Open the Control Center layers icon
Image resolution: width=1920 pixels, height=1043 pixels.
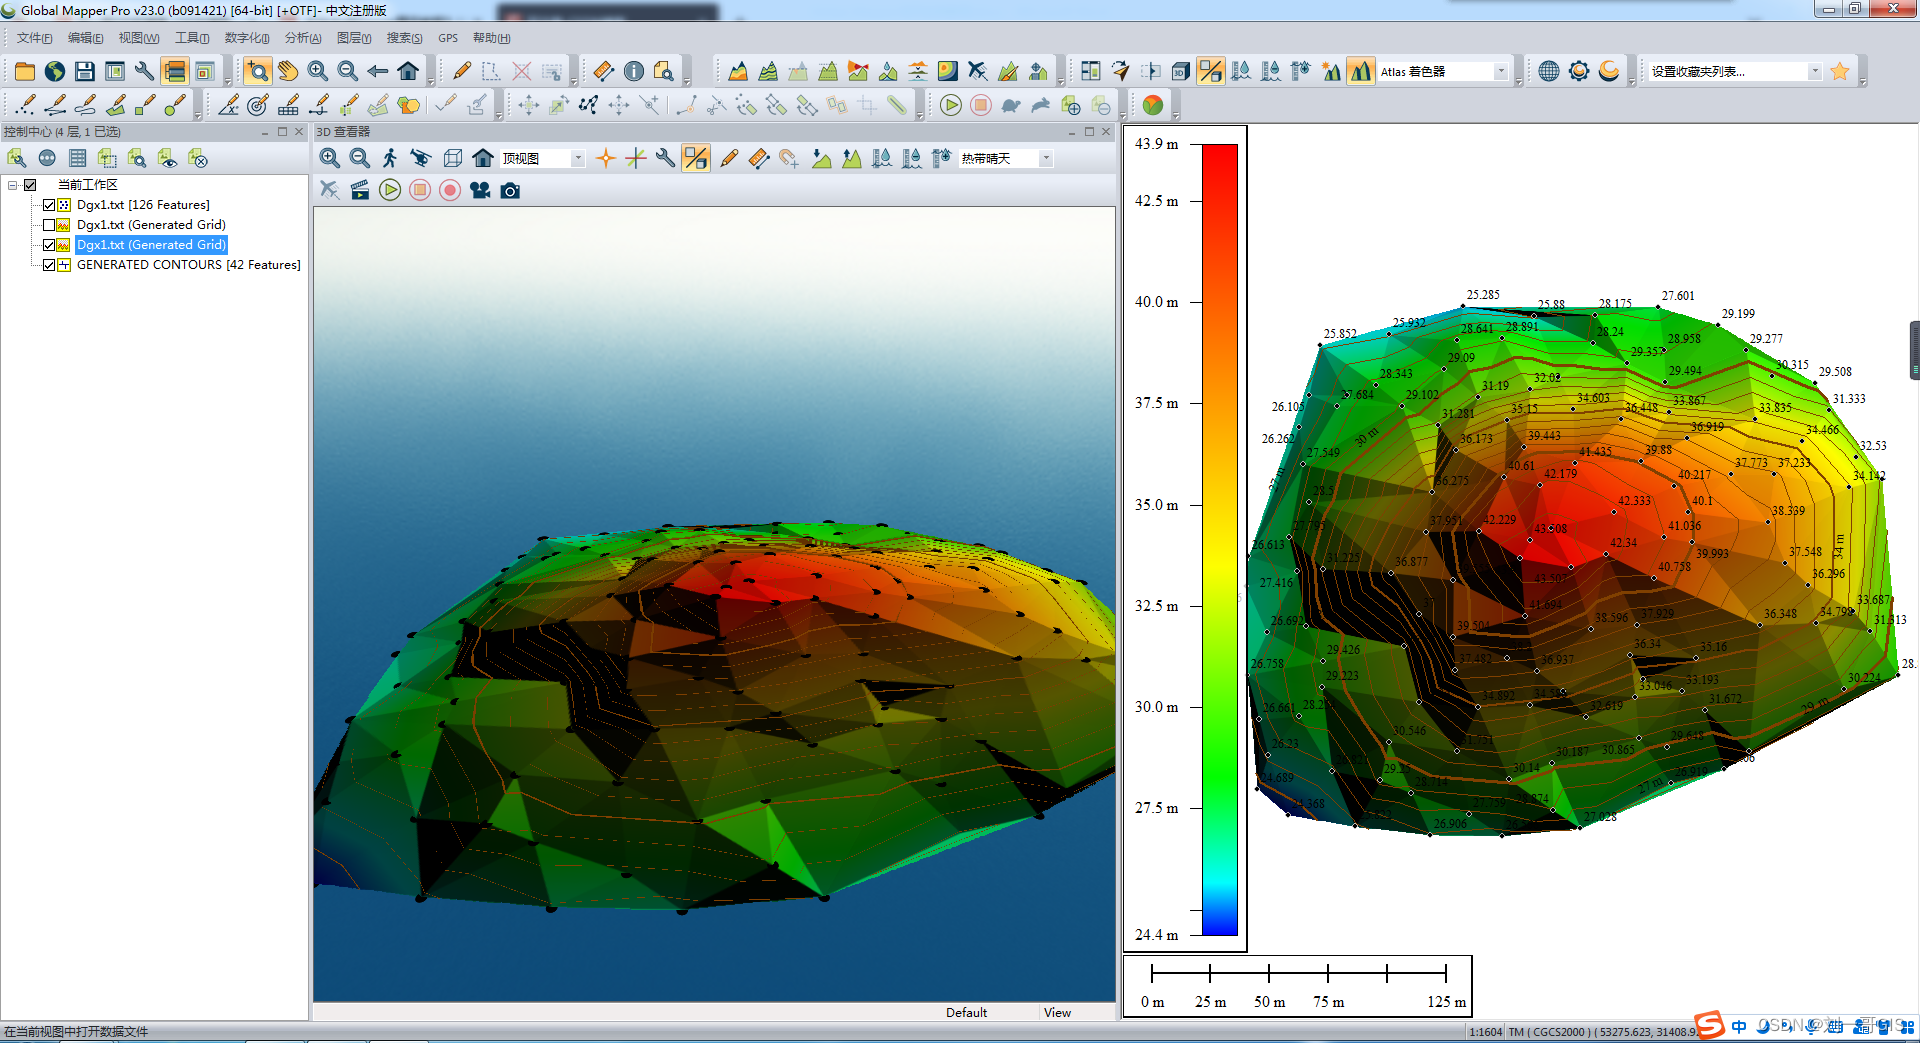click(x=175, y=71)
